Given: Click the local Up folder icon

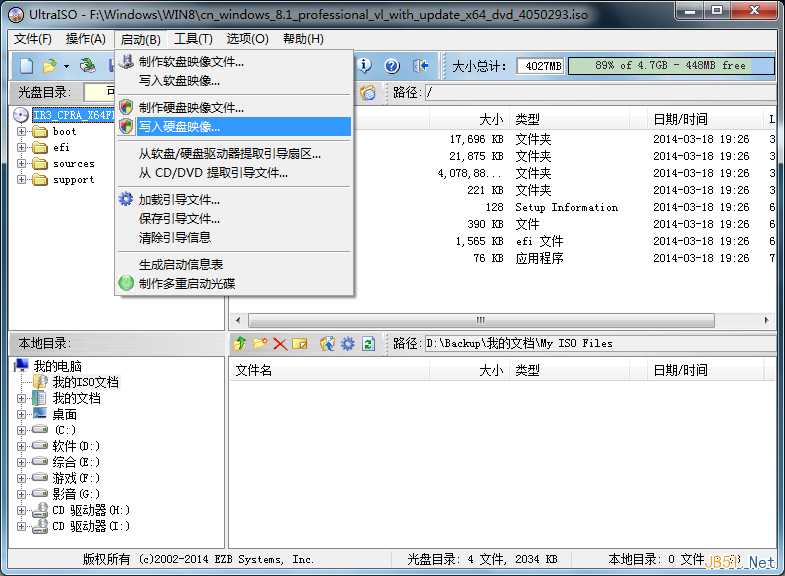Looking at the screenshot, I should pyautogui.click(x=240, y=343).
